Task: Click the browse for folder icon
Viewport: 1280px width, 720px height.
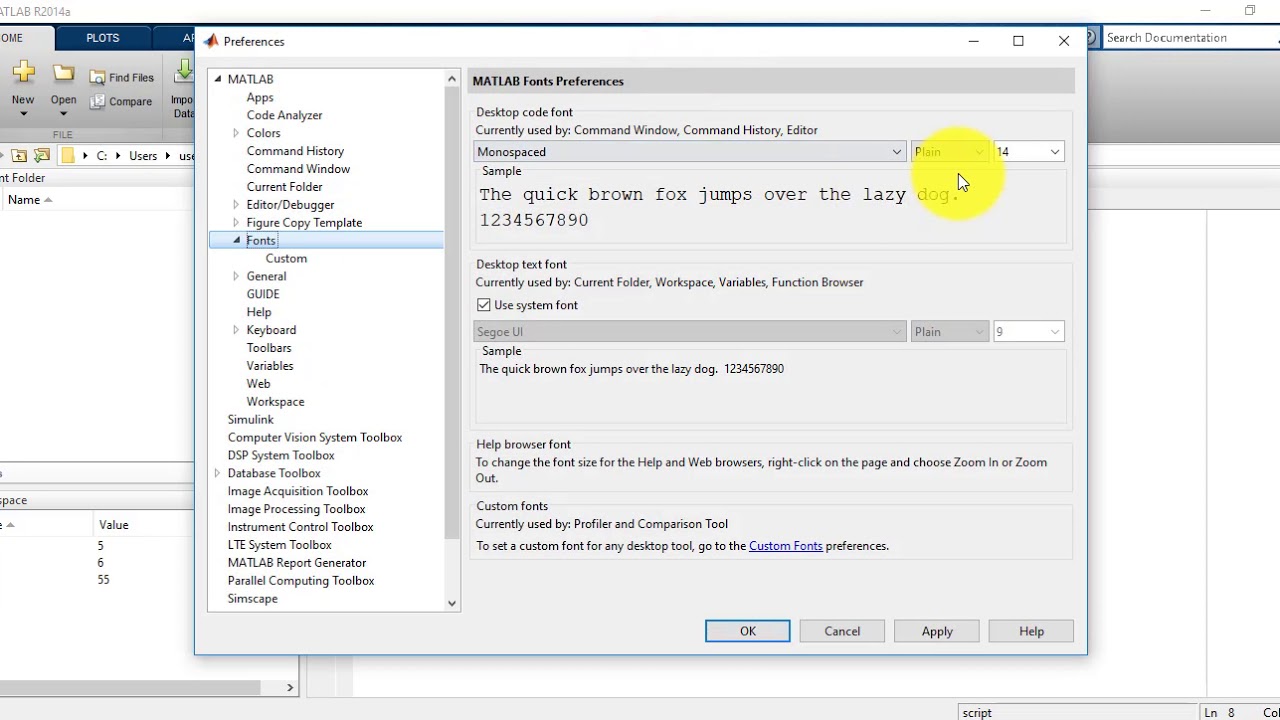Action: click(41, 156)
